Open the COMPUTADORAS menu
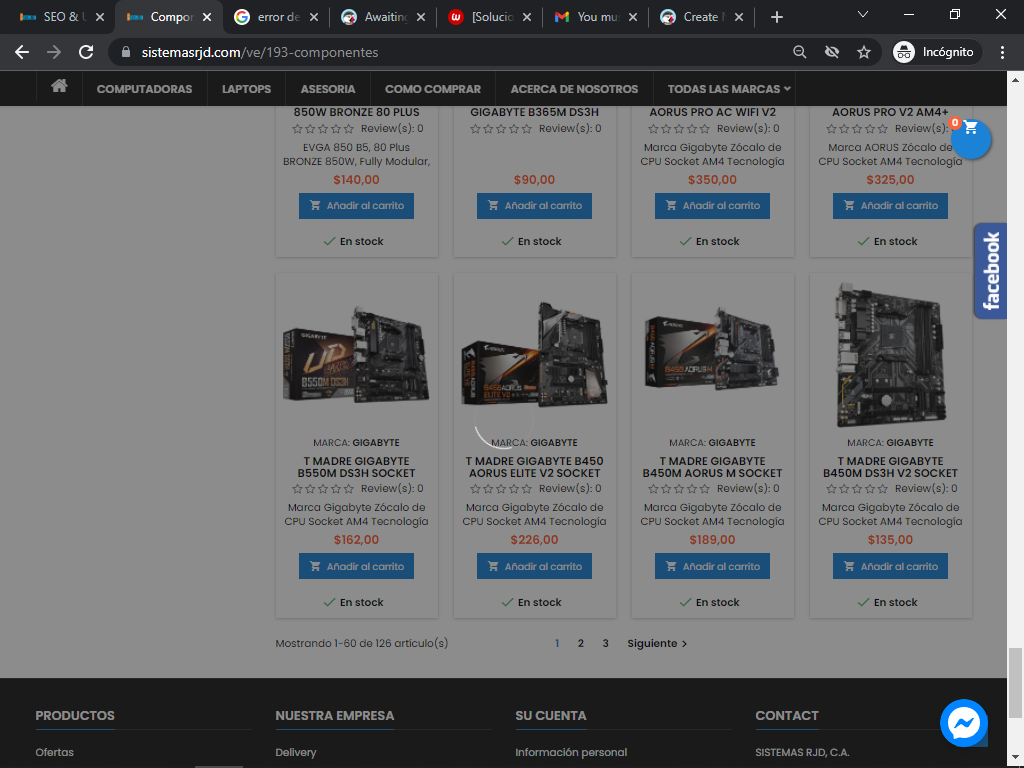Screen dimensions: 1024x768 coord(144,89)
